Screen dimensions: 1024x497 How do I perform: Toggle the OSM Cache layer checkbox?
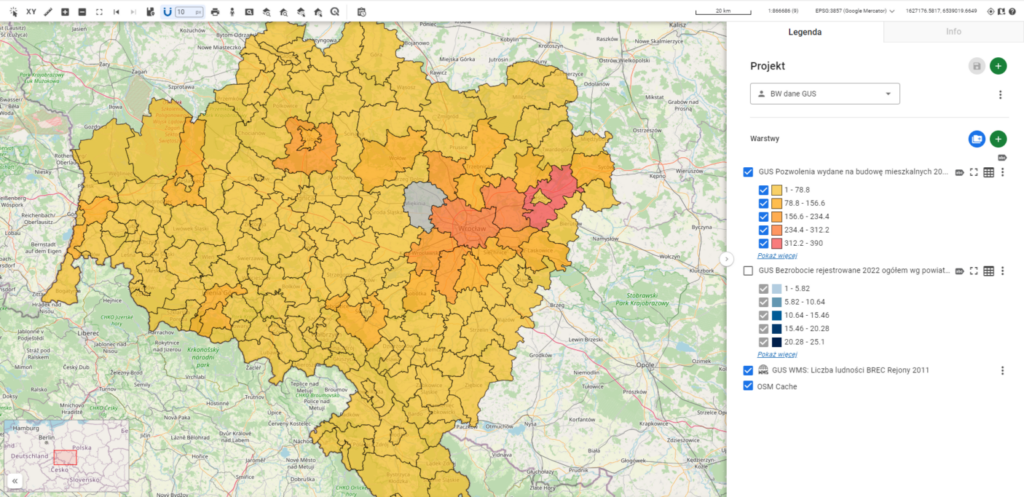(x=749, y=386)
